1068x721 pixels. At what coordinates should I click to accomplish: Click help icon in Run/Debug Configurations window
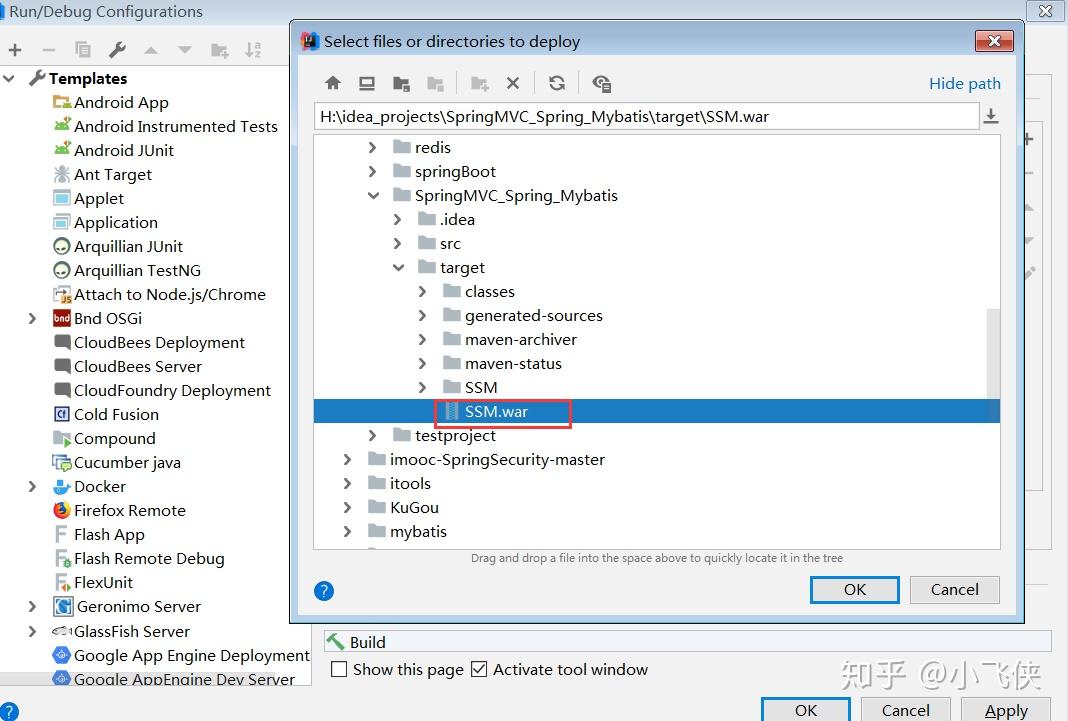point(9,711)
